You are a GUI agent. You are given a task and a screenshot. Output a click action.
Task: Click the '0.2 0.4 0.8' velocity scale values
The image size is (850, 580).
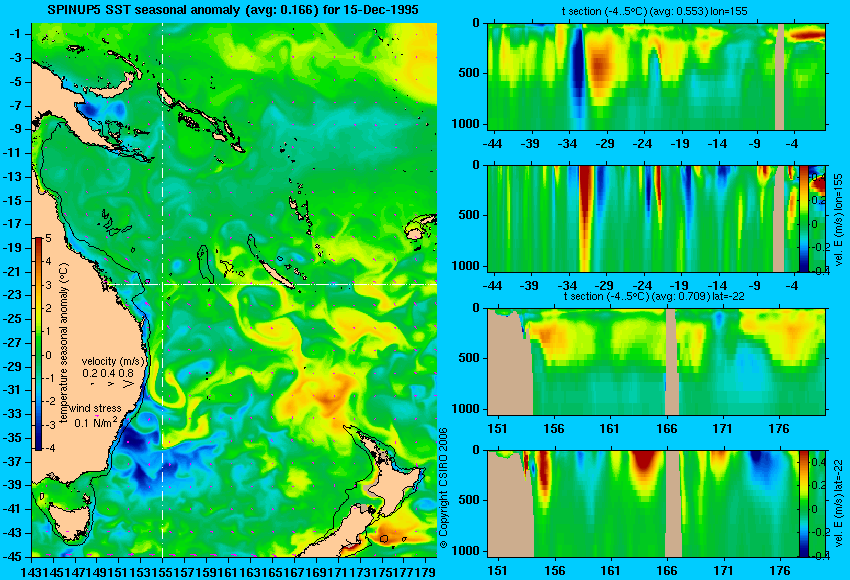click(108, 373)
